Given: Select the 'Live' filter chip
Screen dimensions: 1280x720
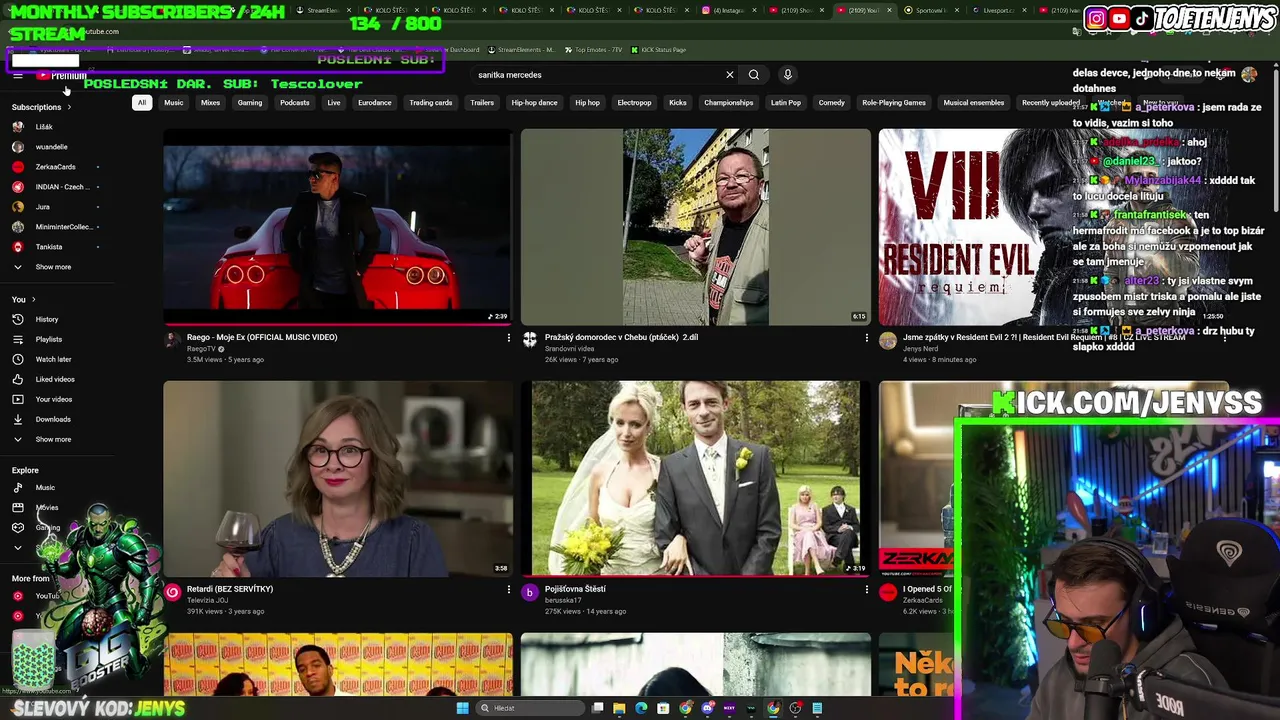Looking at the screenshot, I should click(x=334, y=103).
